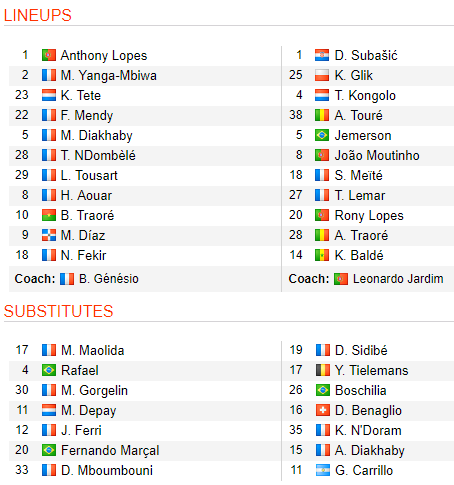The height and width of the screenshot is (485, 454).
Task: Click Dominican Republic flag beside M. Díaz
Action: coord(49,235)
